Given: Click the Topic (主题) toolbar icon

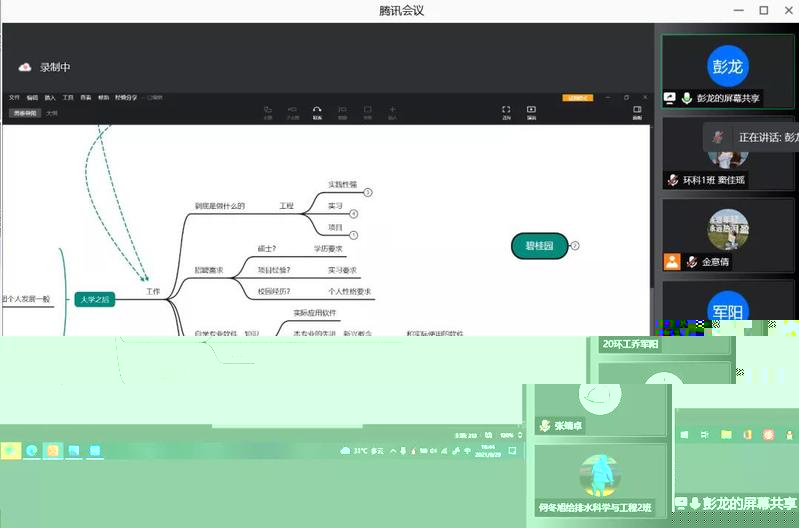Looking at the screenshot, I should pos(268,110).
